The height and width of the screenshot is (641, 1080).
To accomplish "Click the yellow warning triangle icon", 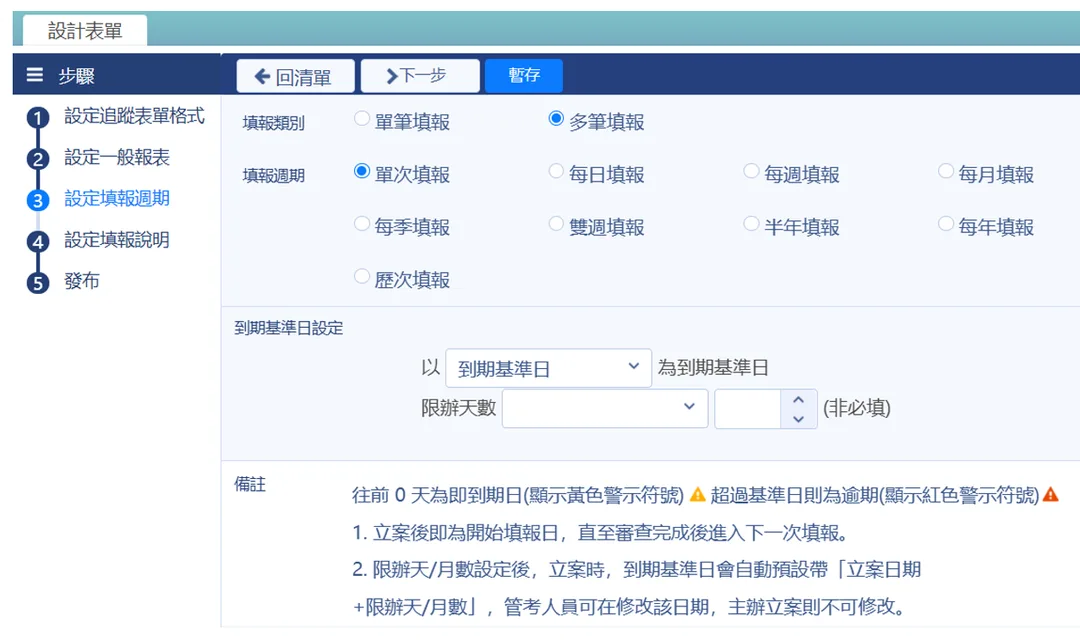I will (698, 494).
